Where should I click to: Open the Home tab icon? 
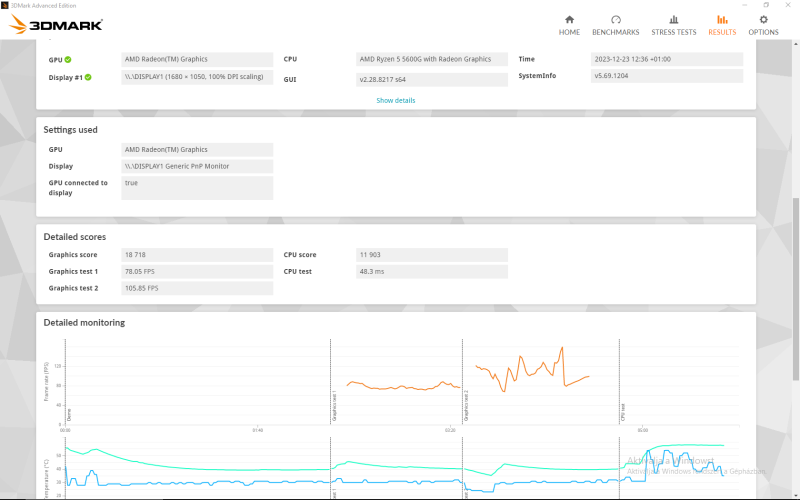tap(569, 19)
